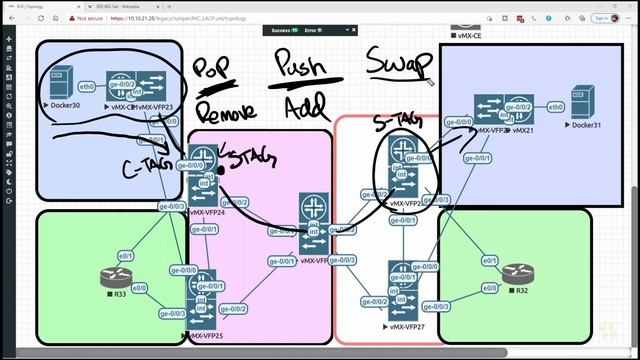Image resolution: width=640 pixels, height=360 pixels.
Task: Collapse the notification bar with chevron
Action: click(x=347, y=30)
